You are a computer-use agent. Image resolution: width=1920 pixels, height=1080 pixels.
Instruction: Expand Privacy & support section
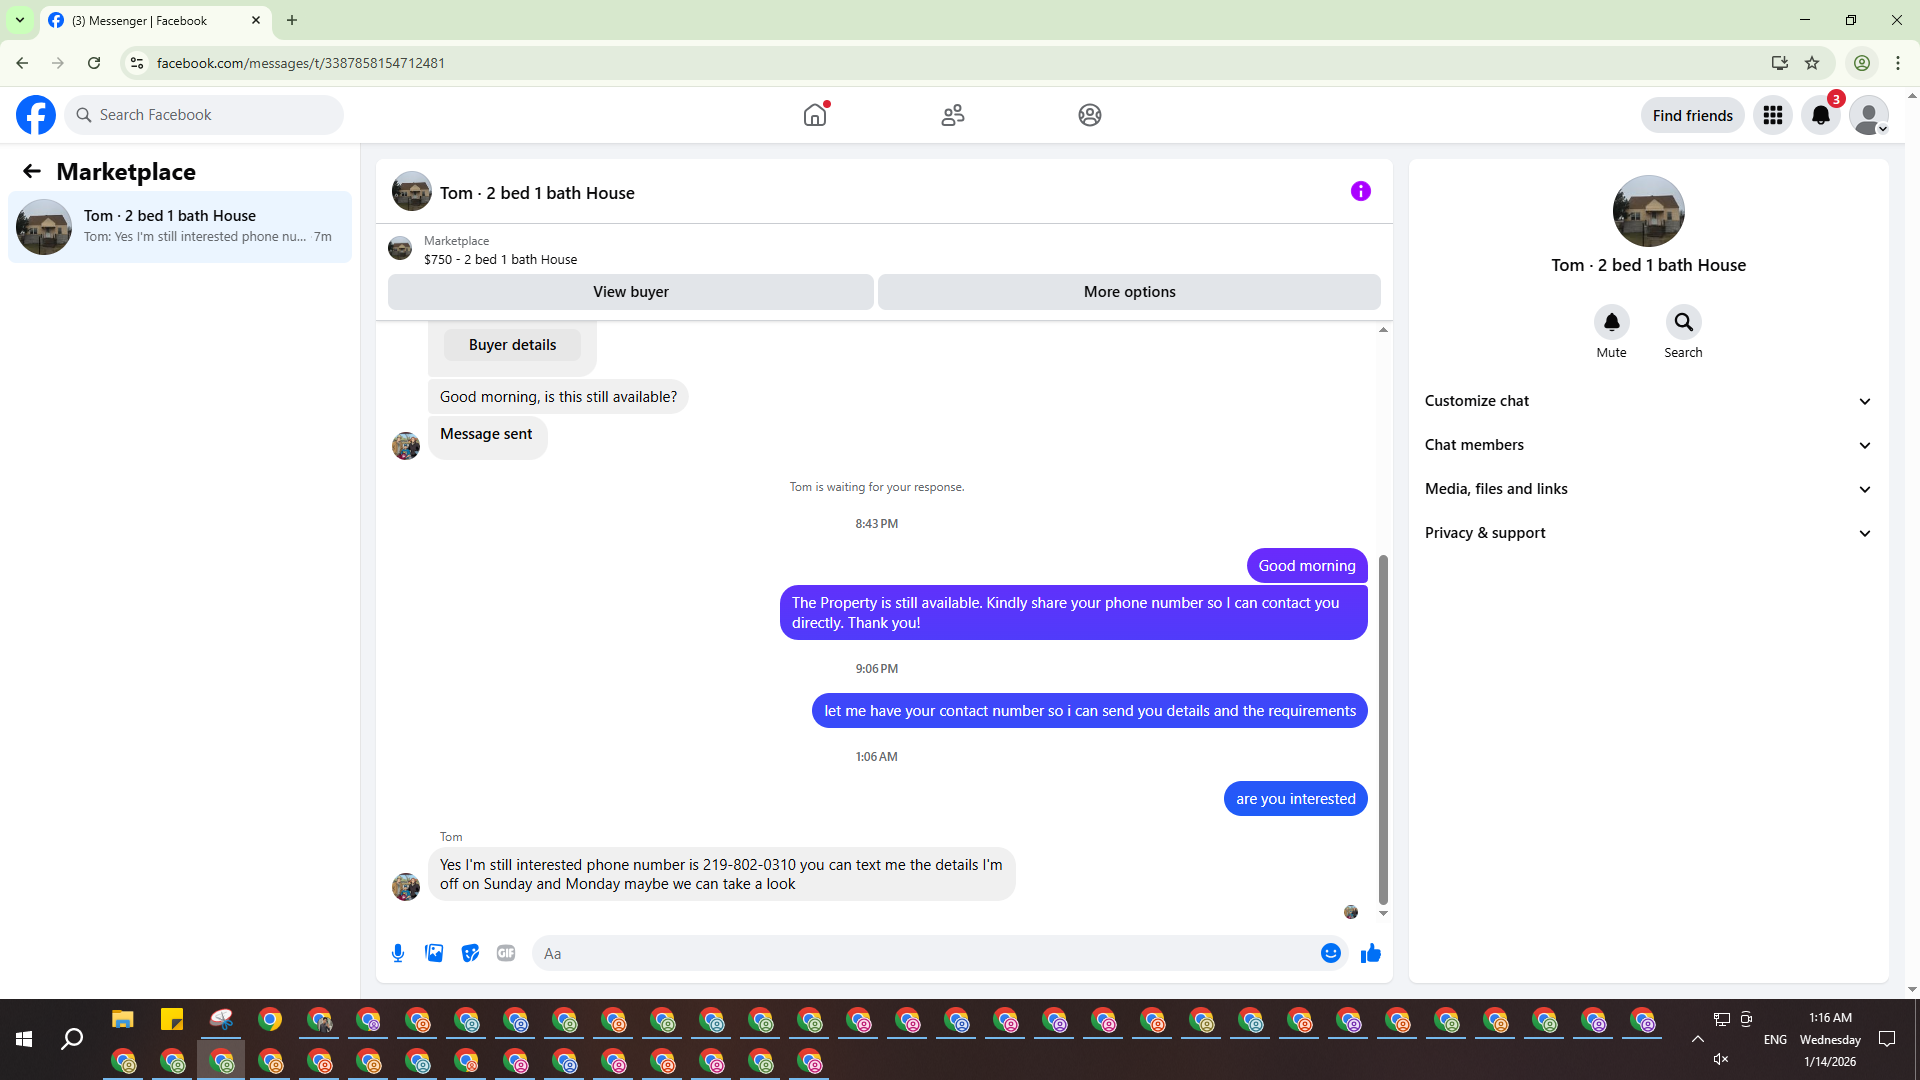[x=1647, y=533]
